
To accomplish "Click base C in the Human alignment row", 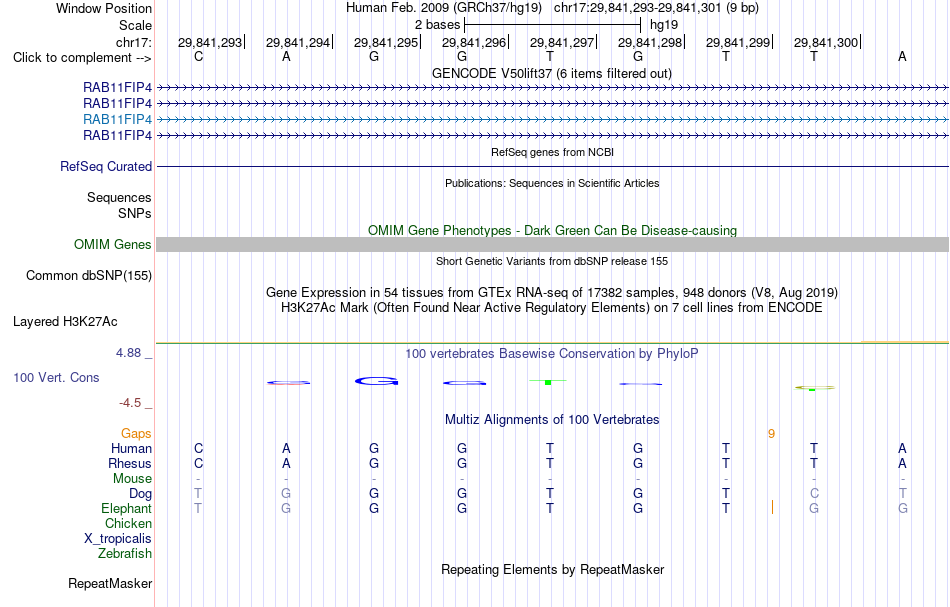I will 198,449.
